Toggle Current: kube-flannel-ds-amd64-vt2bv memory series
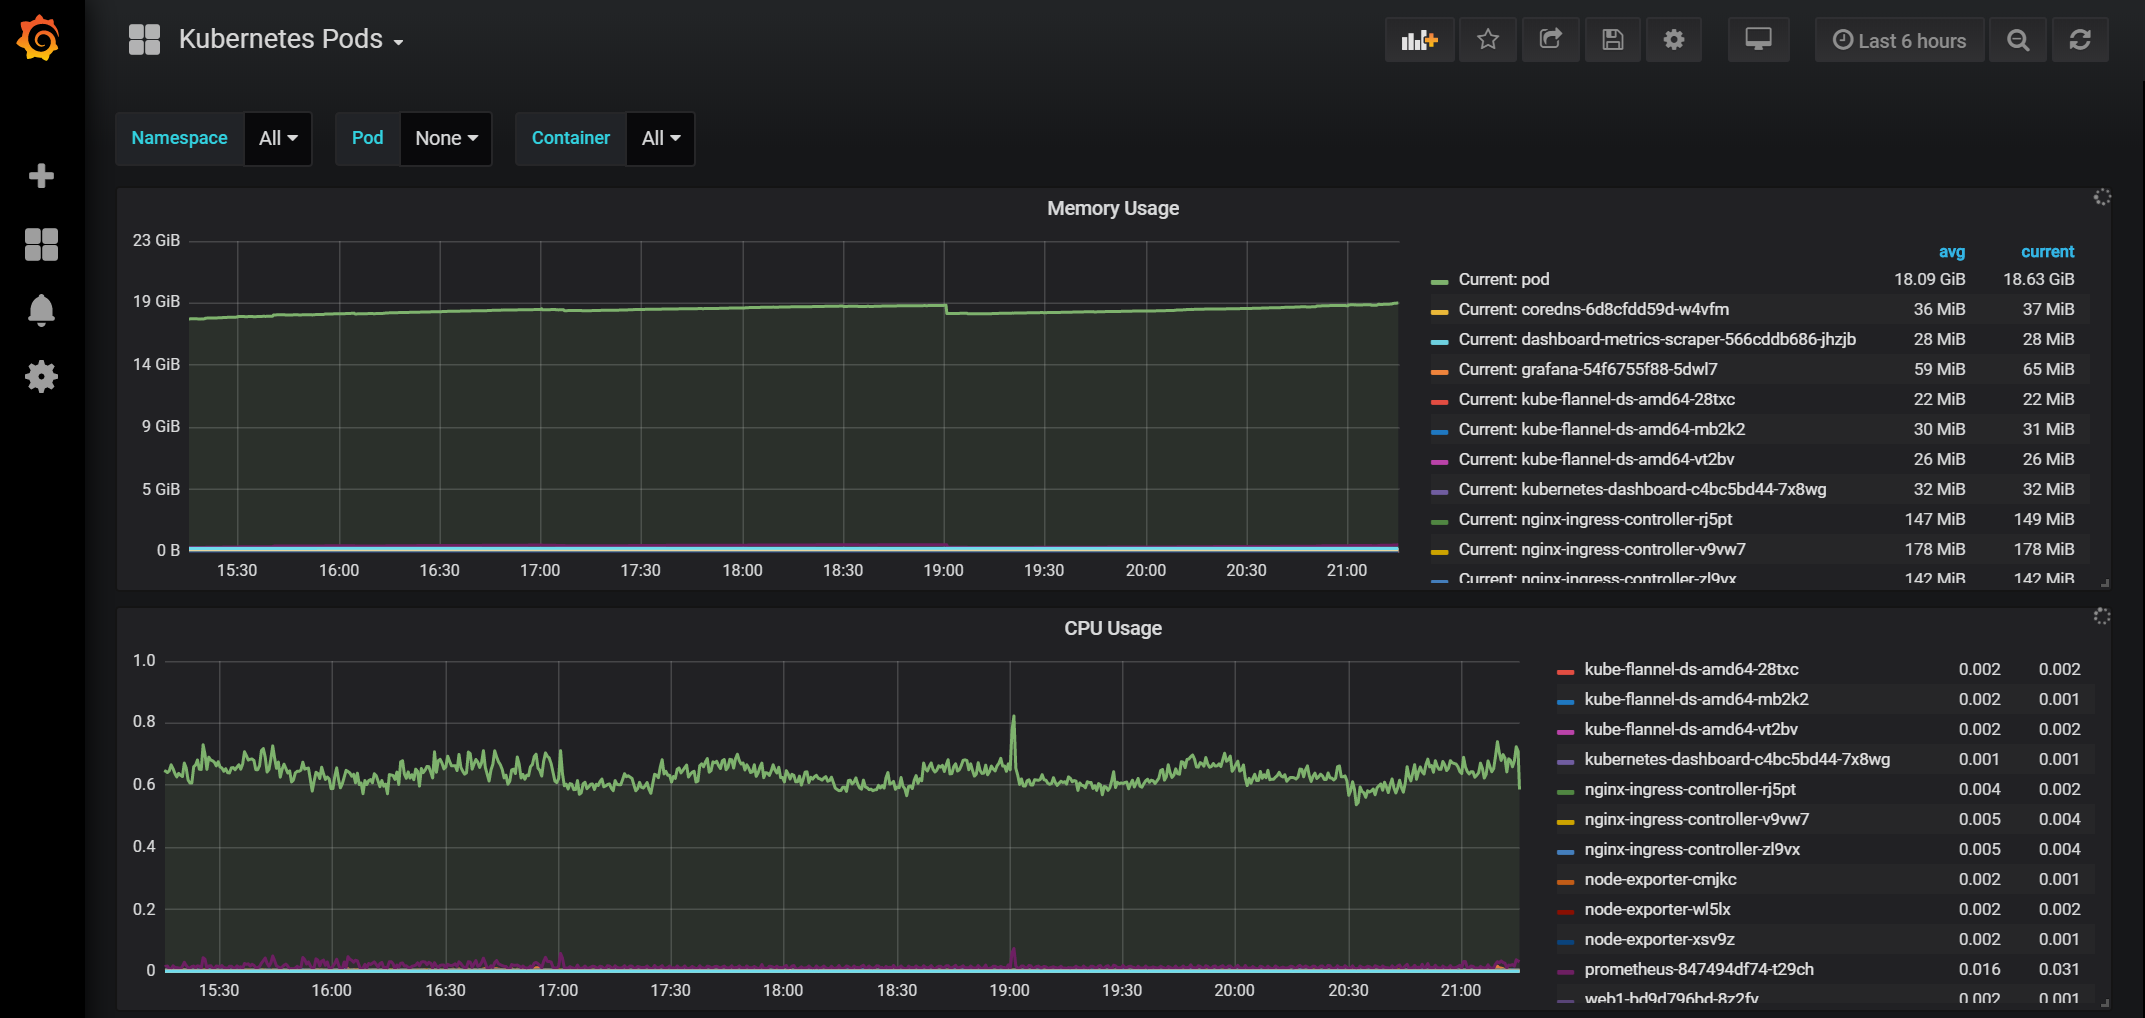Screen dimensions: 2145x1018 [x=1596, y=459]
